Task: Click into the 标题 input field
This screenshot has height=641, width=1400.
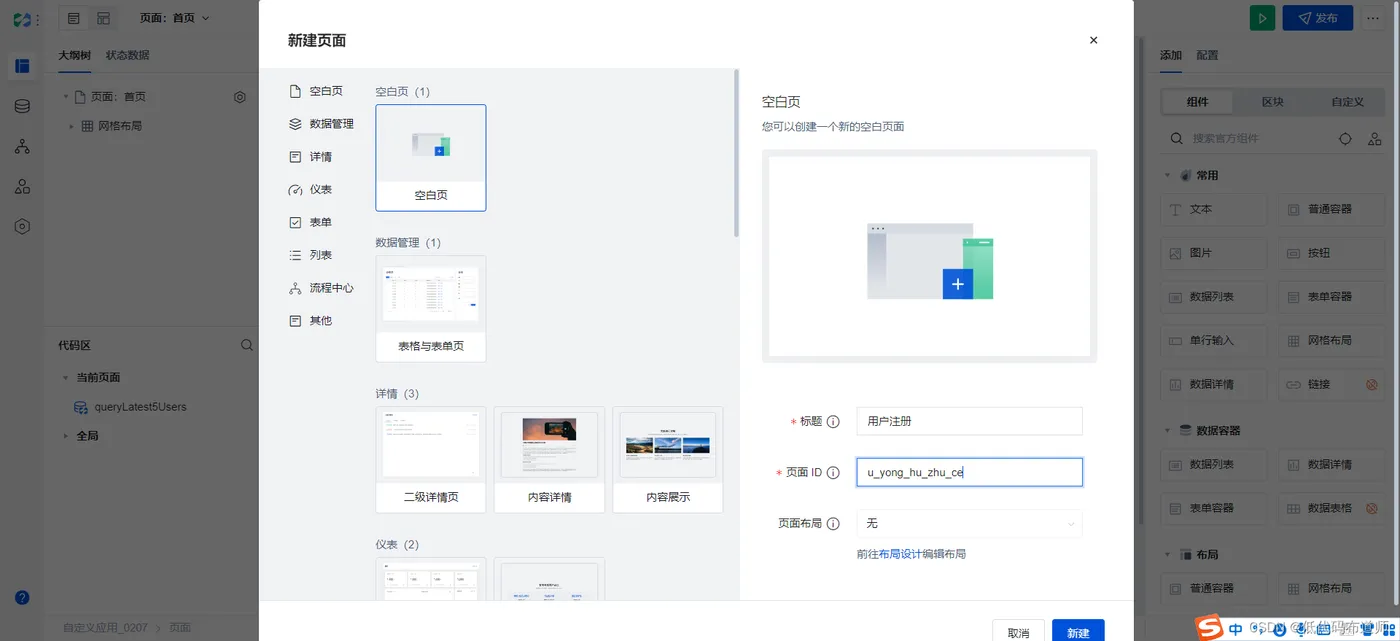Action: pyautogui.click(x=969, y=421)
